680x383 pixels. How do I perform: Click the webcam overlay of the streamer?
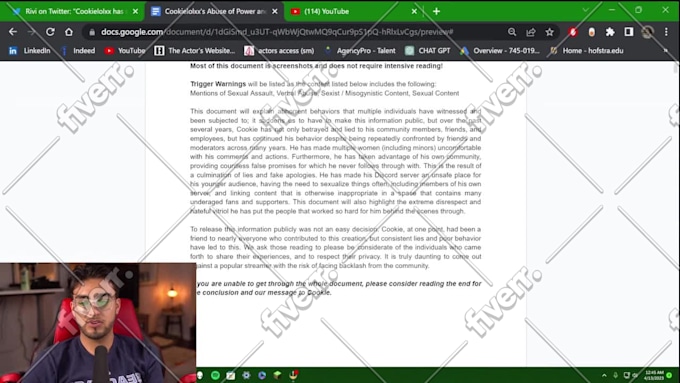(x=98, y=323)
